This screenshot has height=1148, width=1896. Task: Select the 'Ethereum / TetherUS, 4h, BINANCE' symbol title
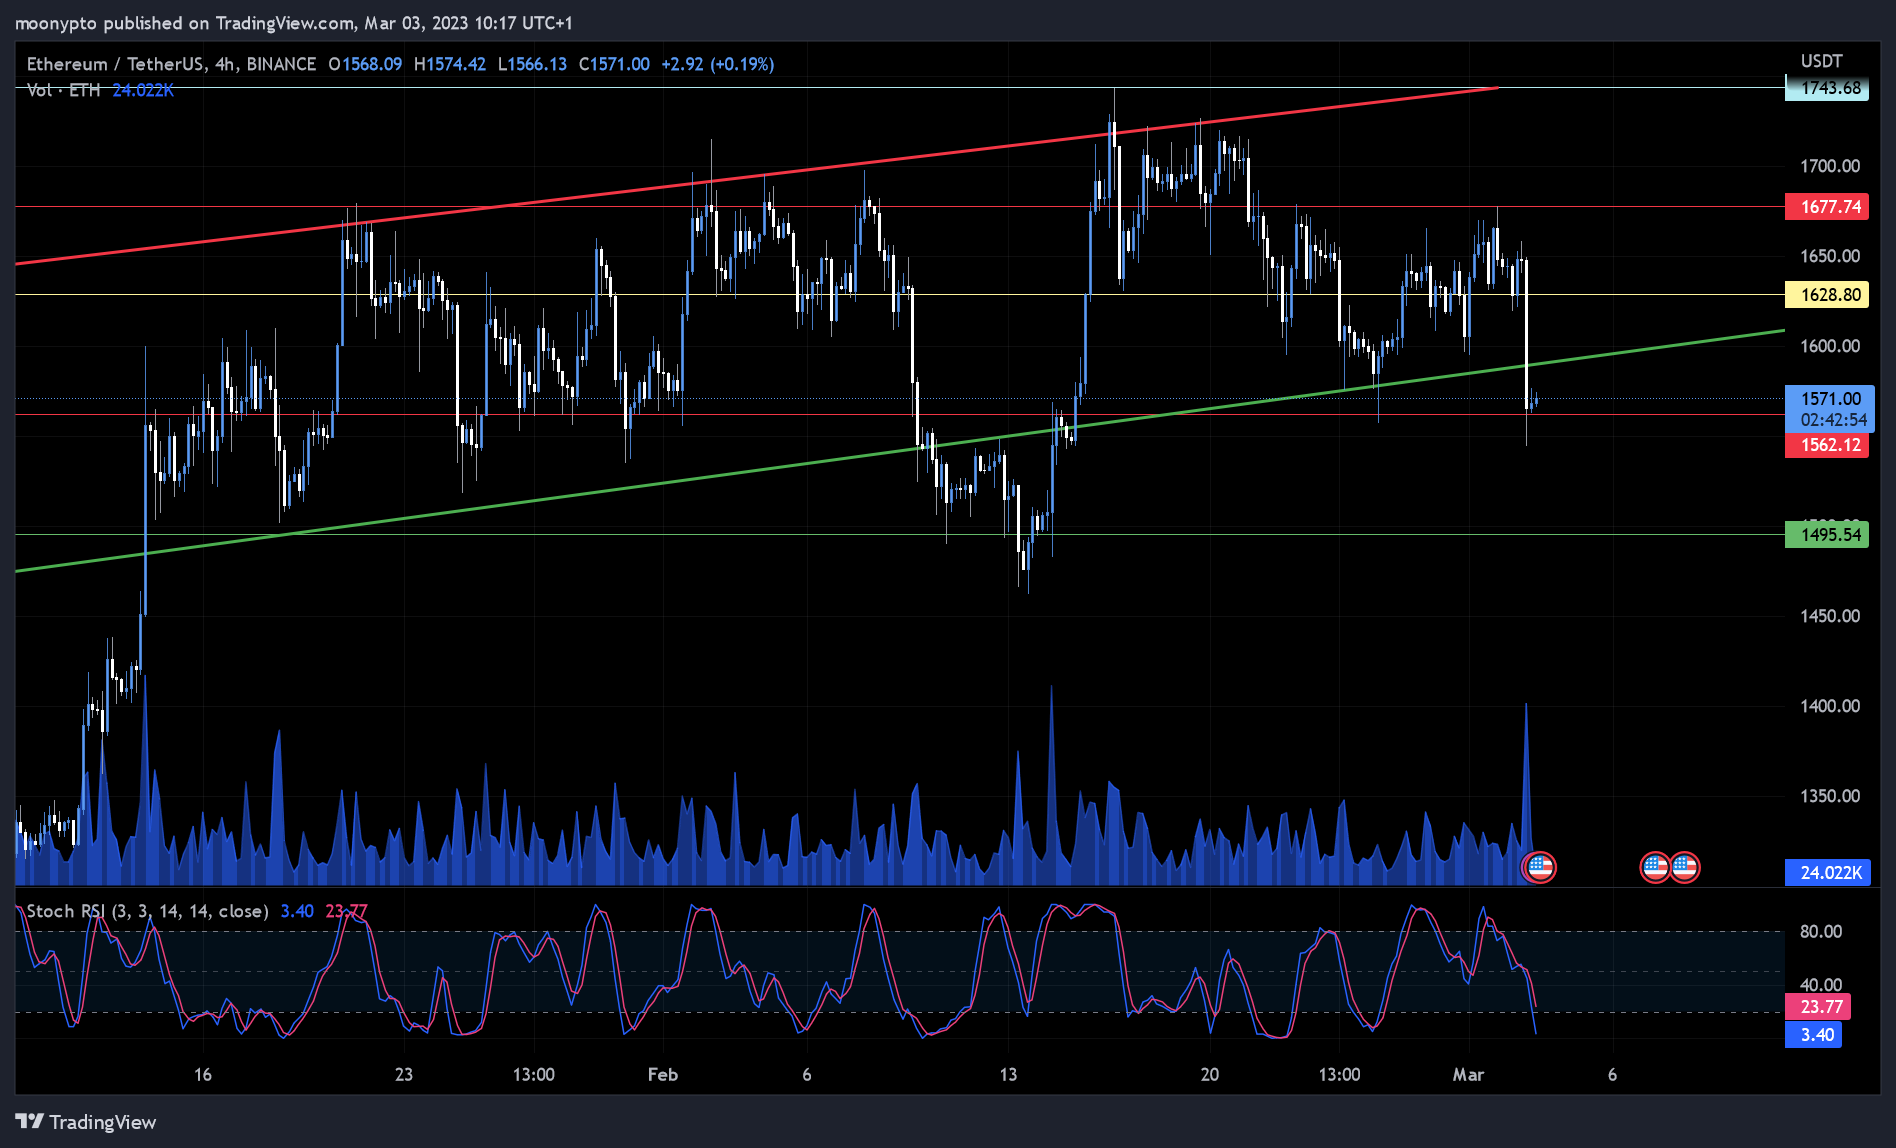pyautogui.click(x=171, y=64)
